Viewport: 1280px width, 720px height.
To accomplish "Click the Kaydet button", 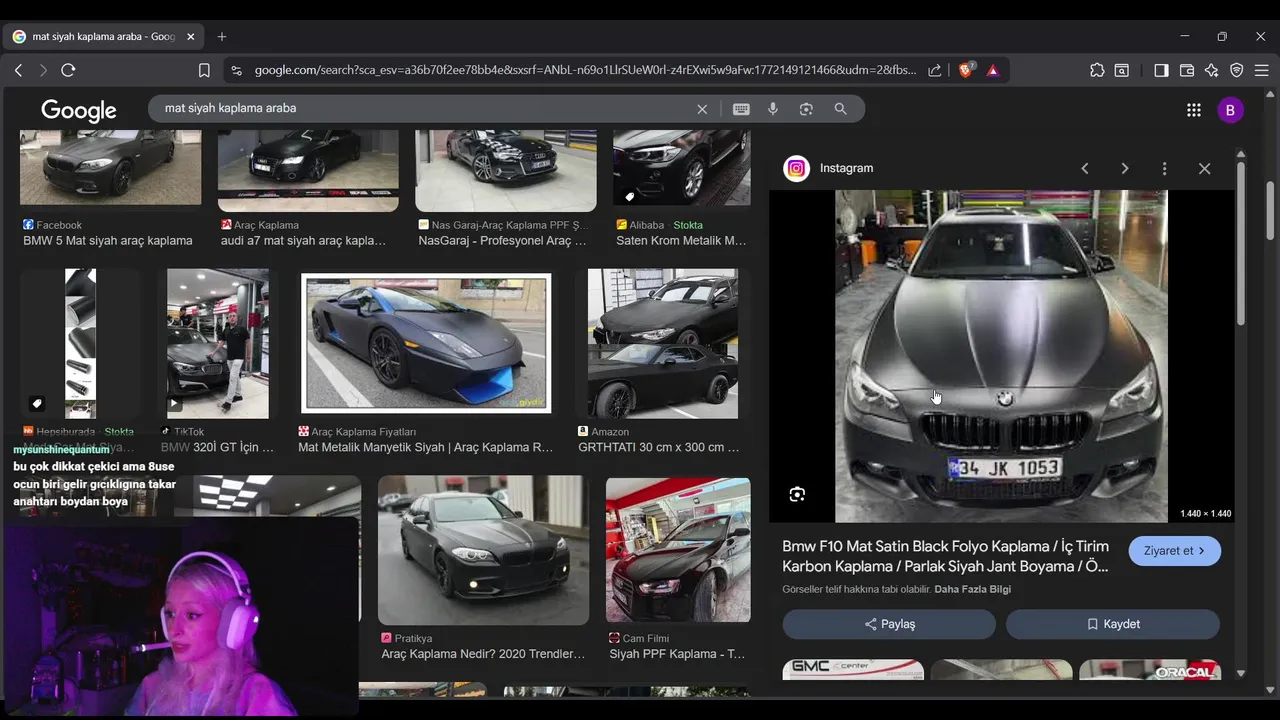I will coord(1113,624).
